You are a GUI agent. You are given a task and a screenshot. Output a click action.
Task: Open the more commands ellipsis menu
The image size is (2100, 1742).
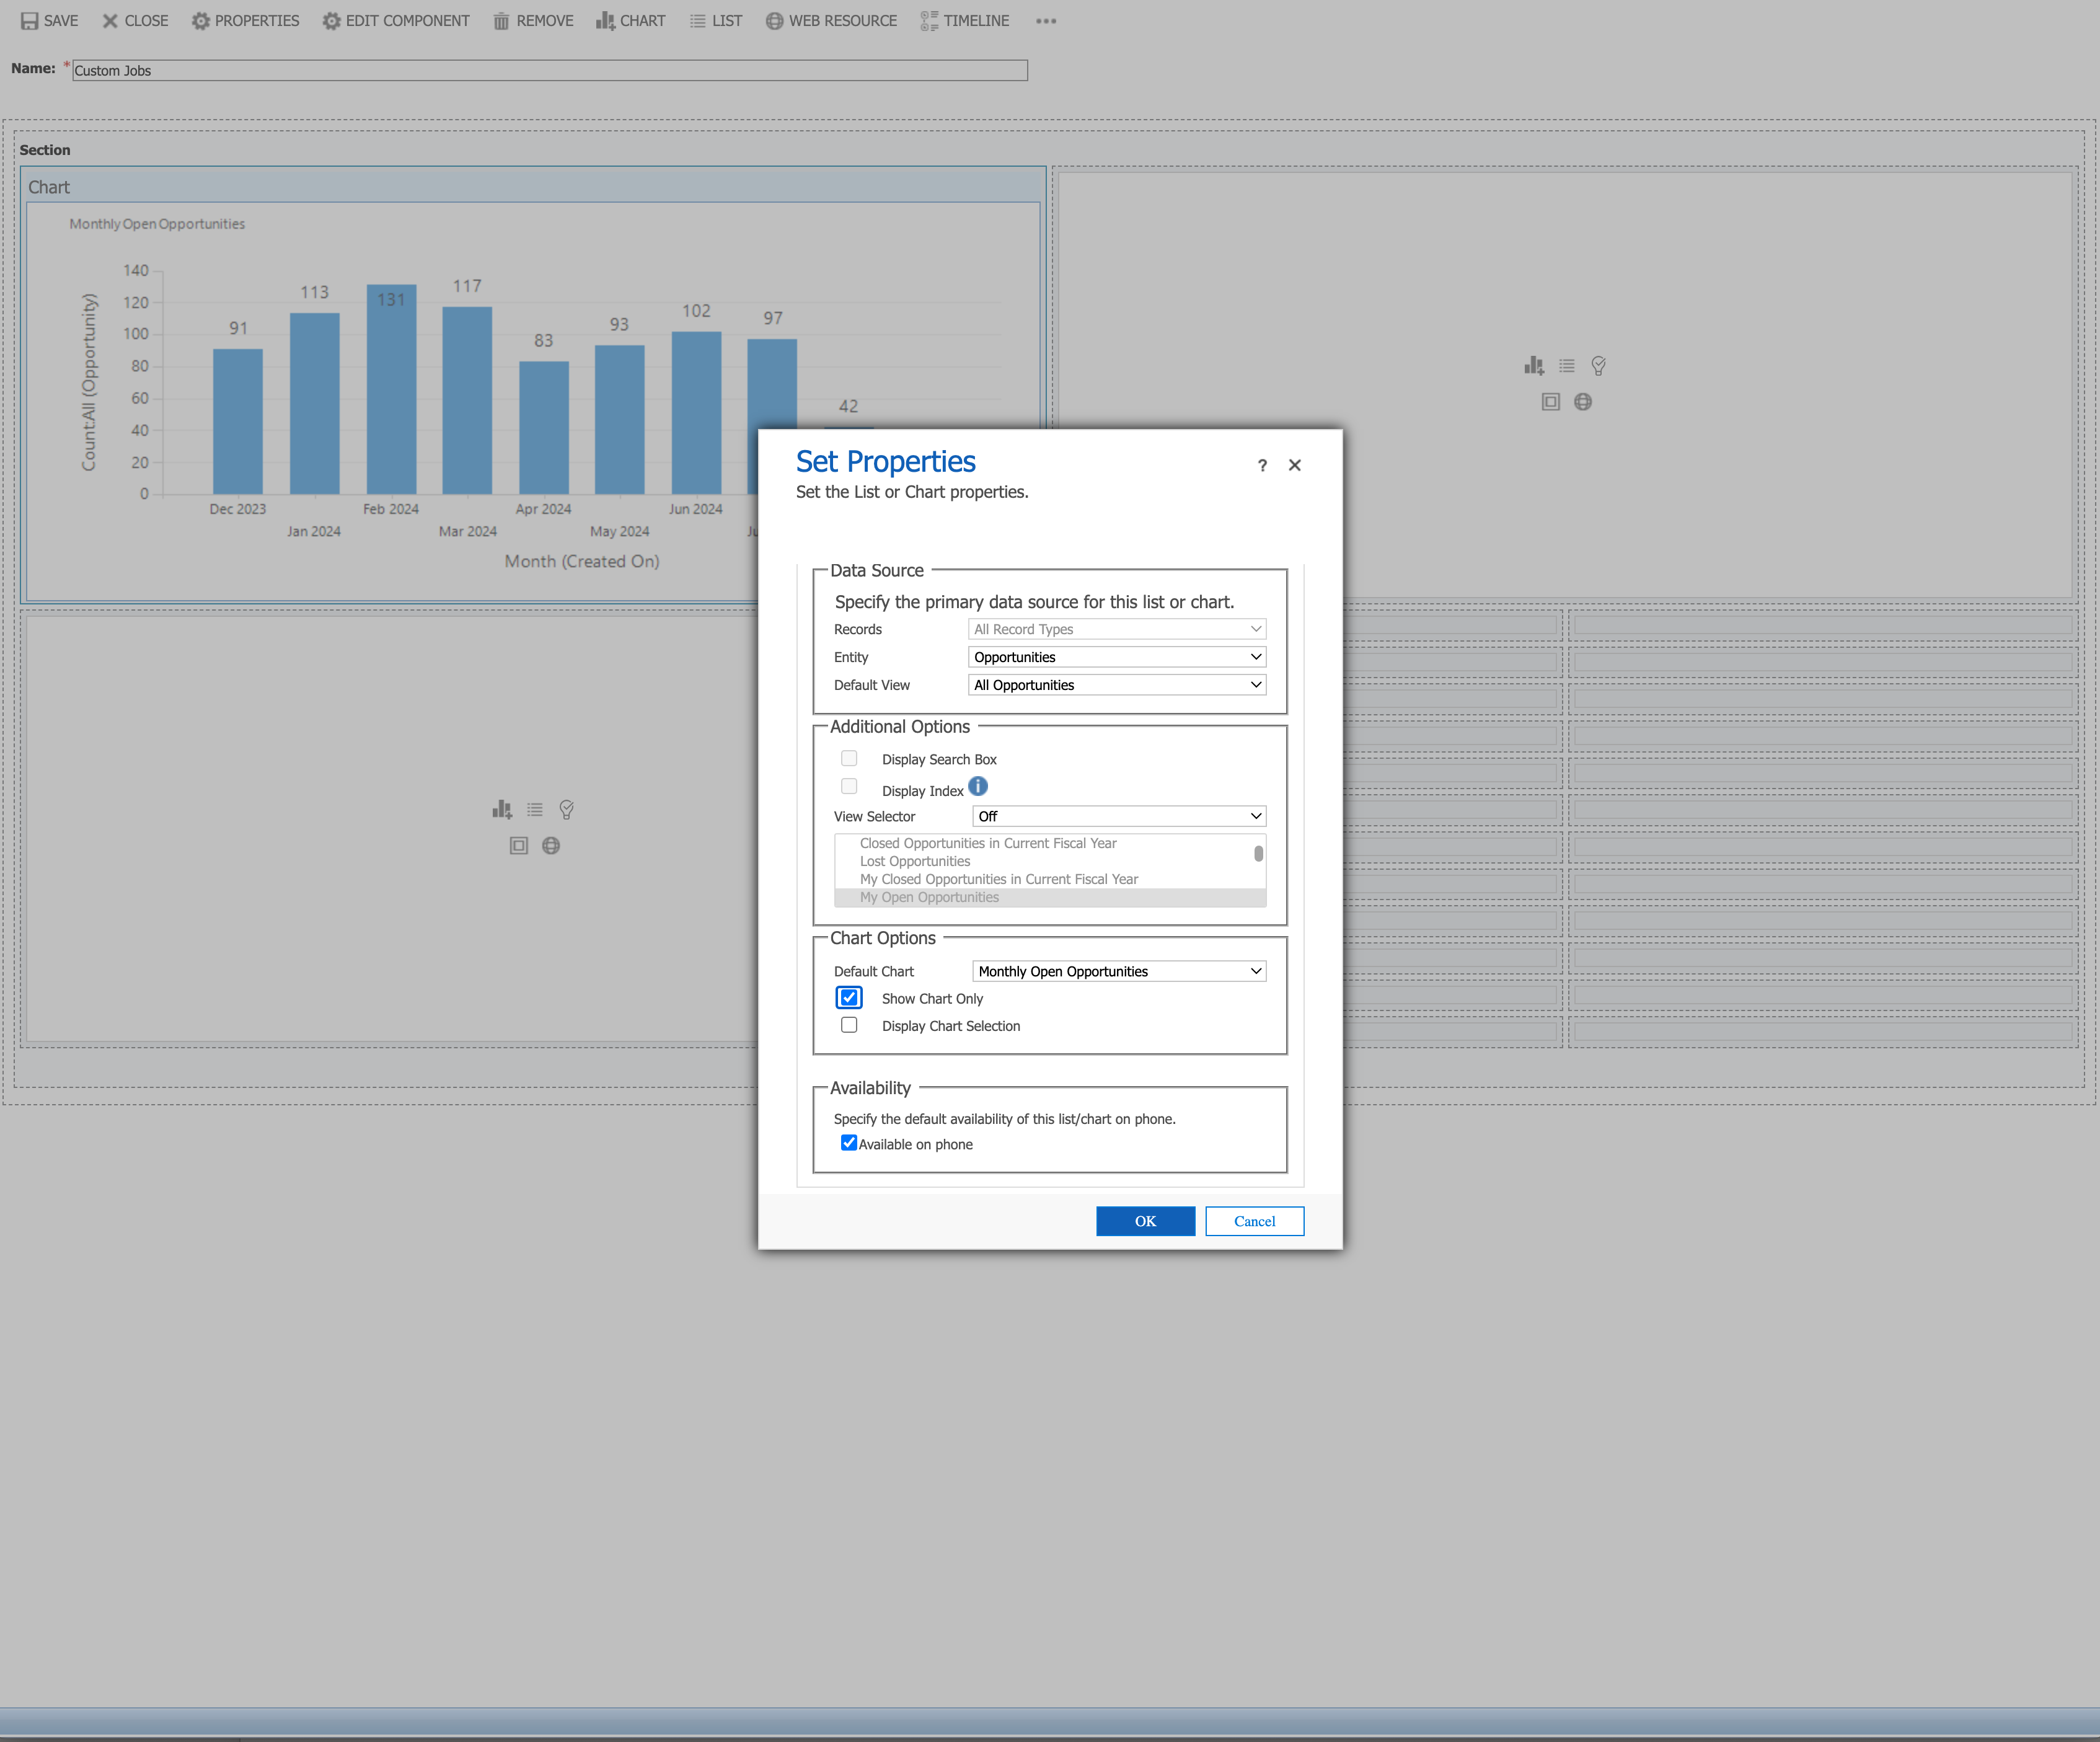1046,21
